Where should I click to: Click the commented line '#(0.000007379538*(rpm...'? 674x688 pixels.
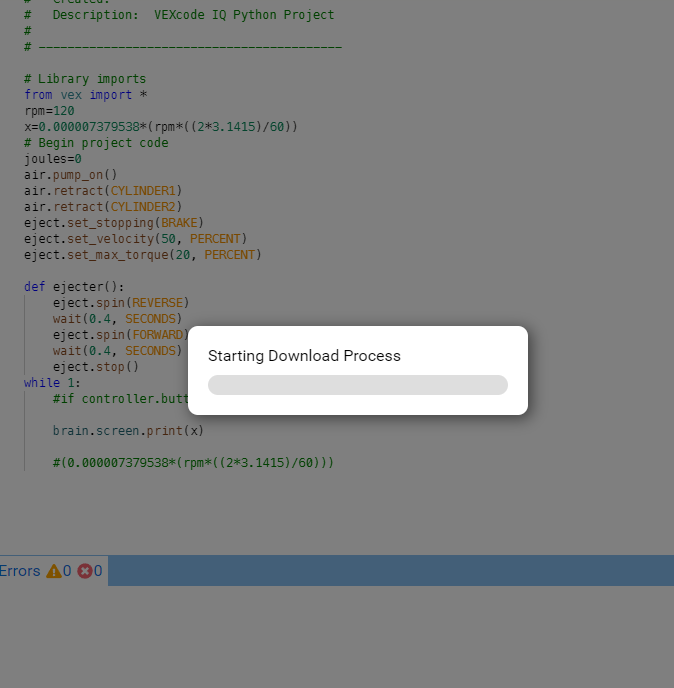coord(193,463)
